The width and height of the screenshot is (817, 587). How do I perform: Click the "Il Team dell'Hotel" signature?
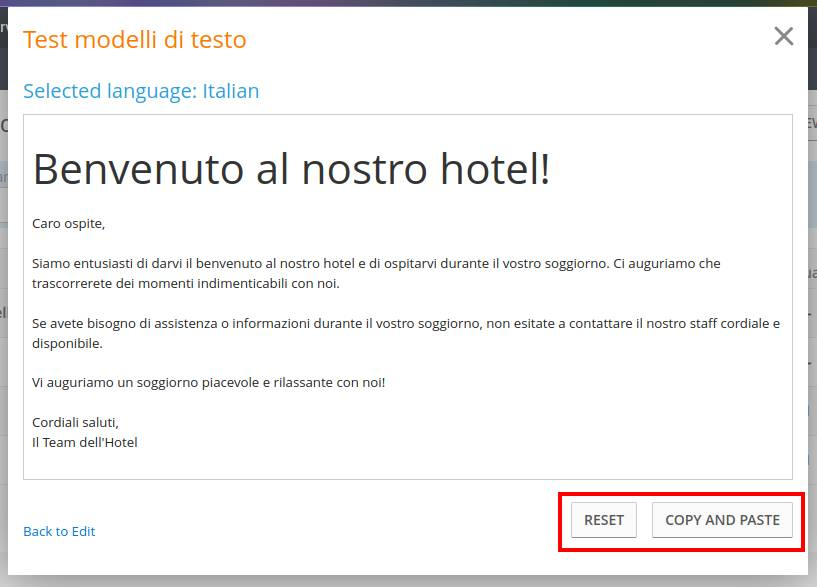(85, 442)
